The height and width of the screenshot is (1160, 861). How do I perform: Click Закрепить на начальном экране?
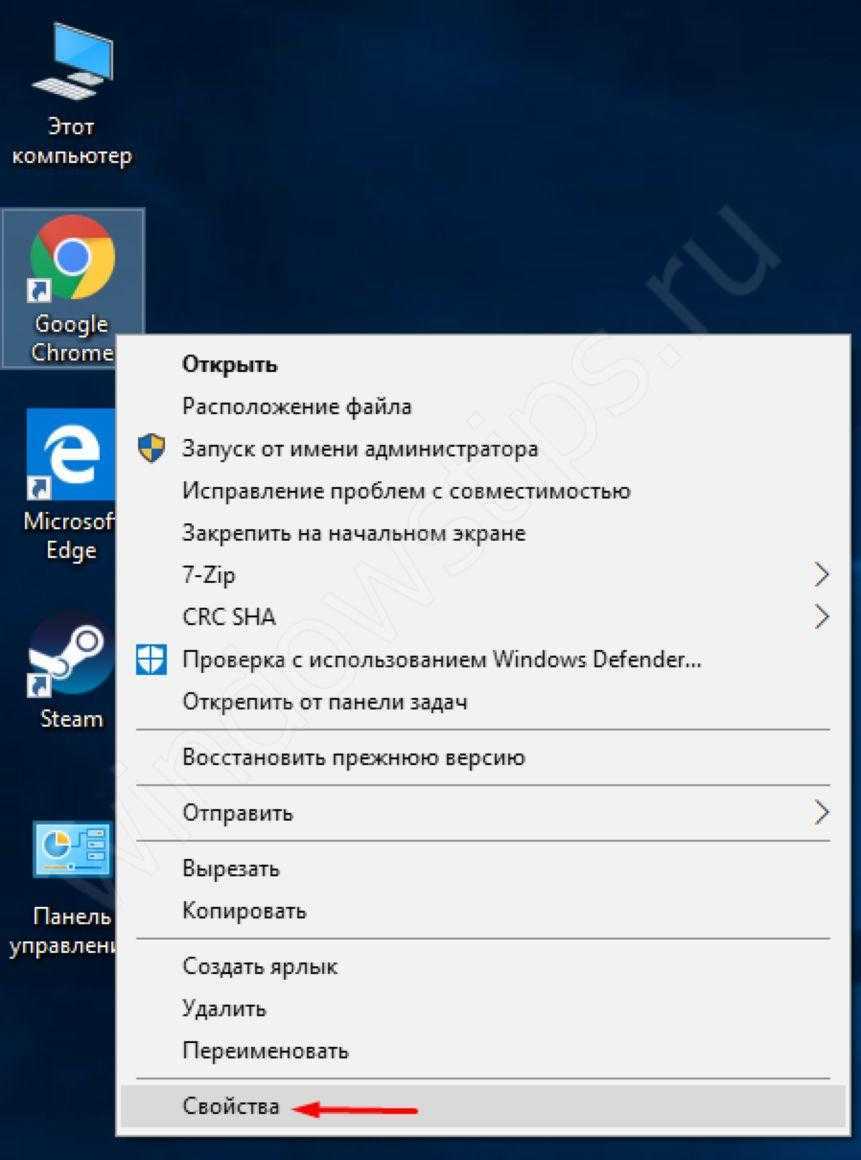tap(353, 533)
